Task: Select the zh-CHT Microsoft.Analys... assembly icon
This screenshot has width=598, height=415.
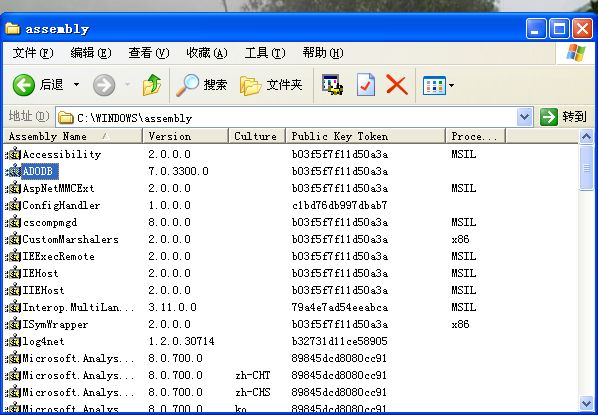Action: pyautogui.click(x=13, y=375)
